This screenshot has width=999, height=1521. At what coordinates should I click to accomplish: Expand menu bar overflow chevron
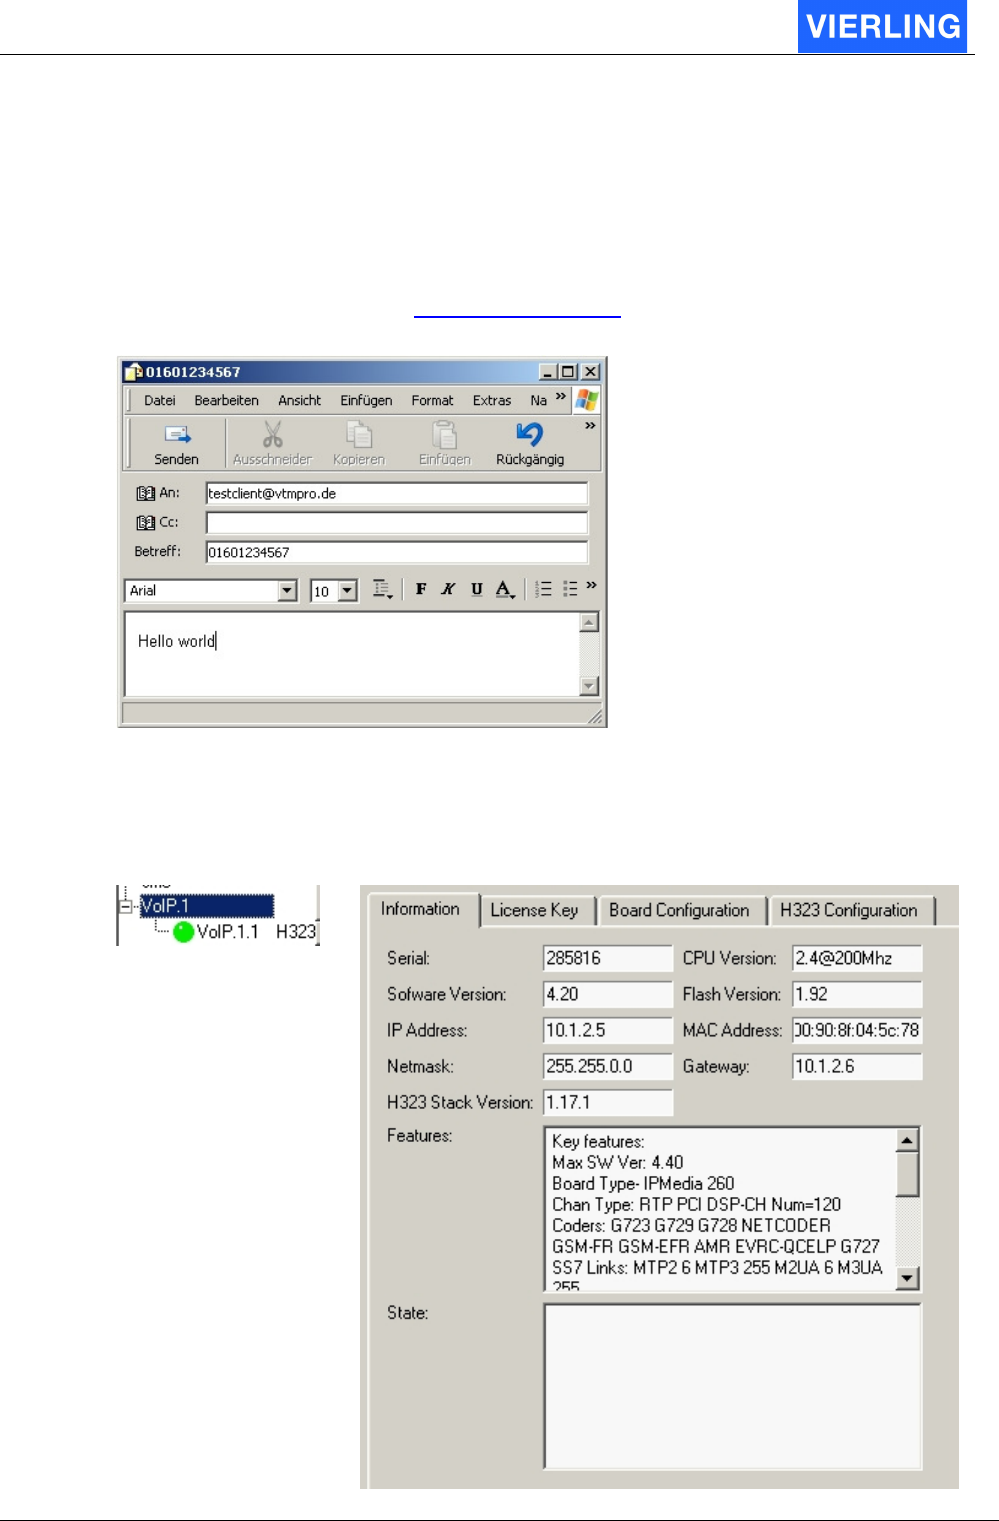(561, 397)
